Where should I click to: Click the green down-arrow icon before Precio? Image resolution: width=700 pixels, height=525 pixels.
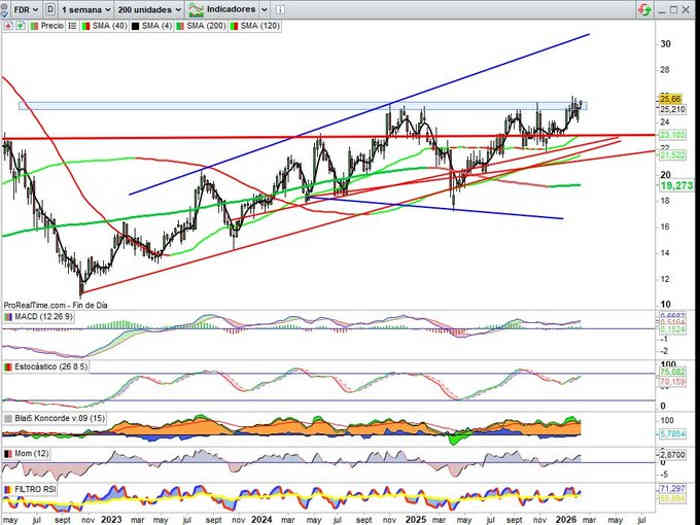coord(17,25)
